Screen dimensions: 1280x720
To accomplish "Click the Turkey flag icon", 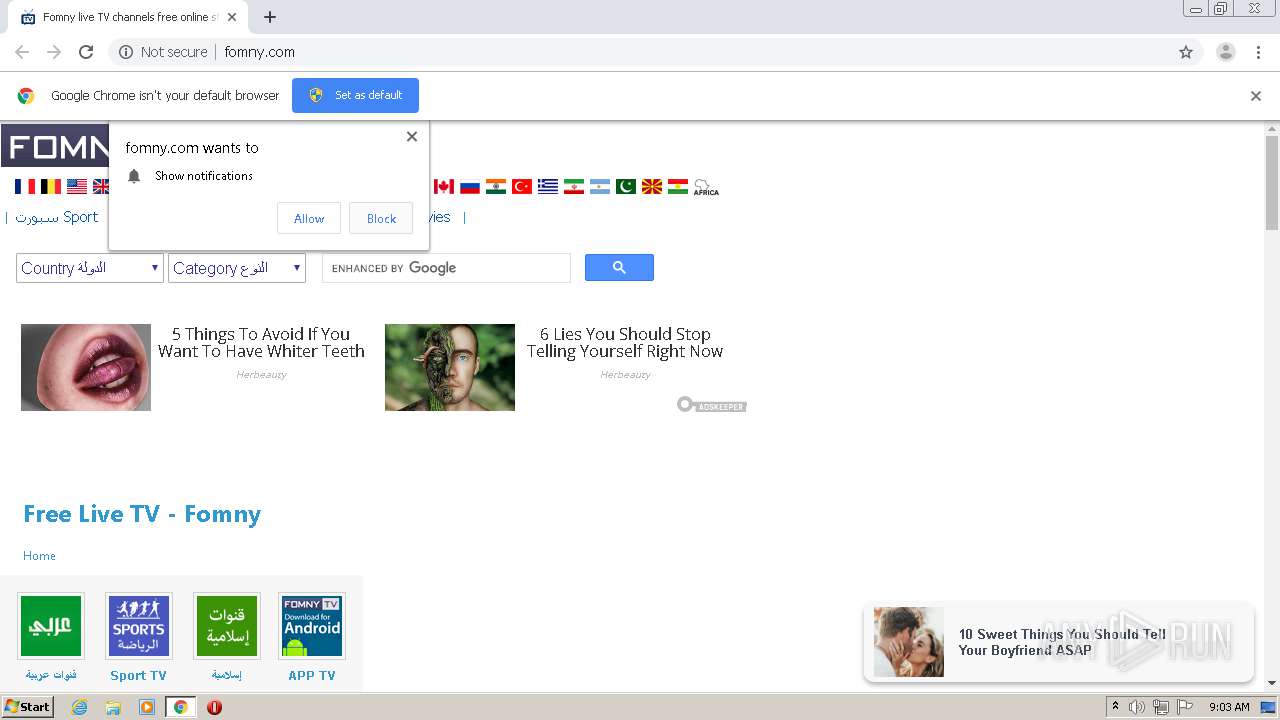I will coord(522,186).
